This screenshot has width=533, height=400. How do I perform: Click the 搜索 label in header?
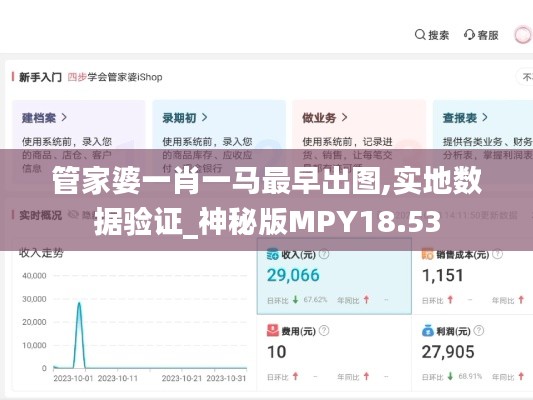pos(439,35)
